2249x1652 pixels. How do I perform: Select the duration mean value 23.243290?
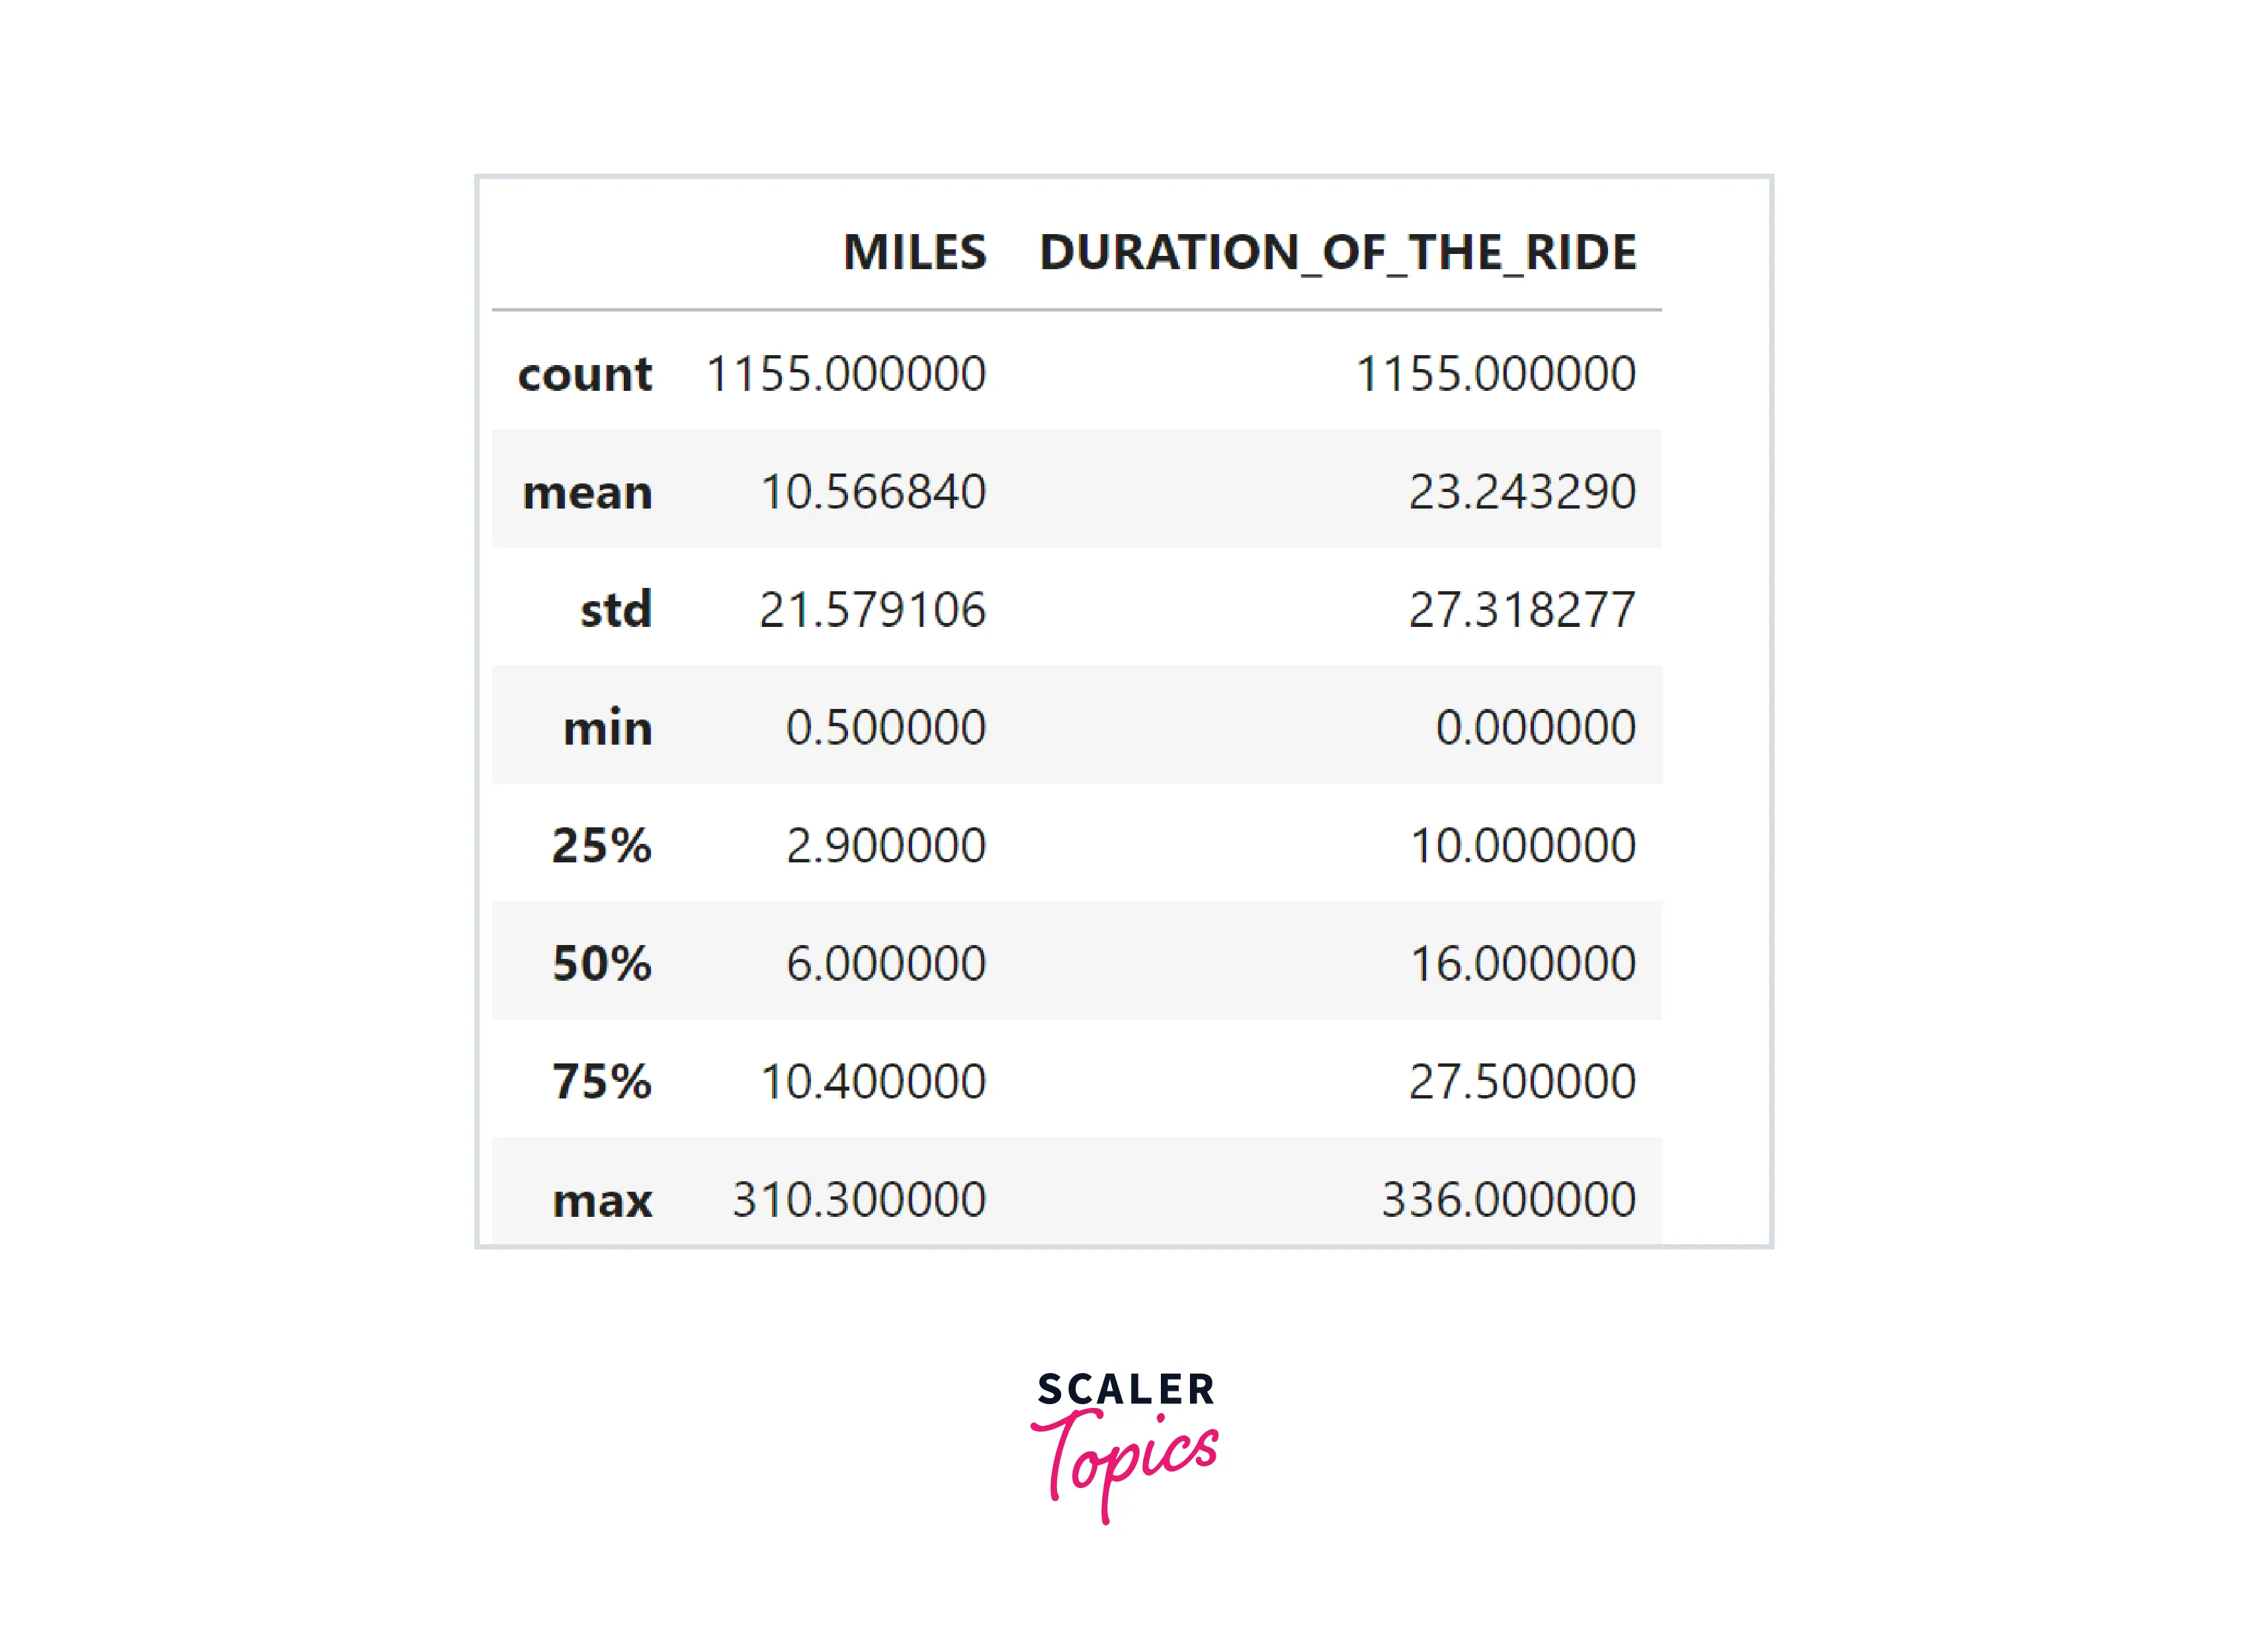point(1522,492)
